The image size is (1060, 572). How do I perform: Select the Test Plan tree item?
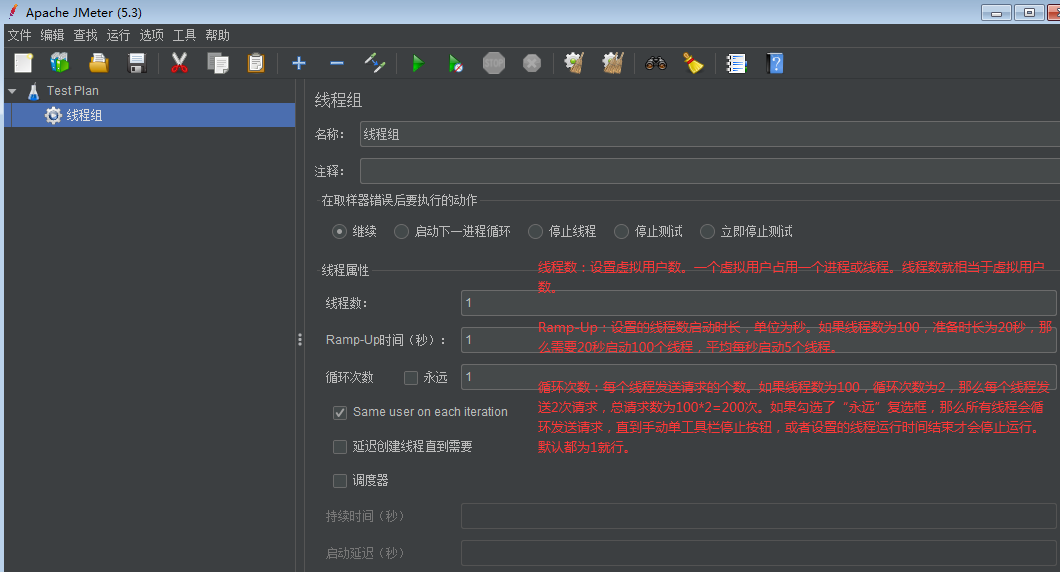click(x=72, y=91)
